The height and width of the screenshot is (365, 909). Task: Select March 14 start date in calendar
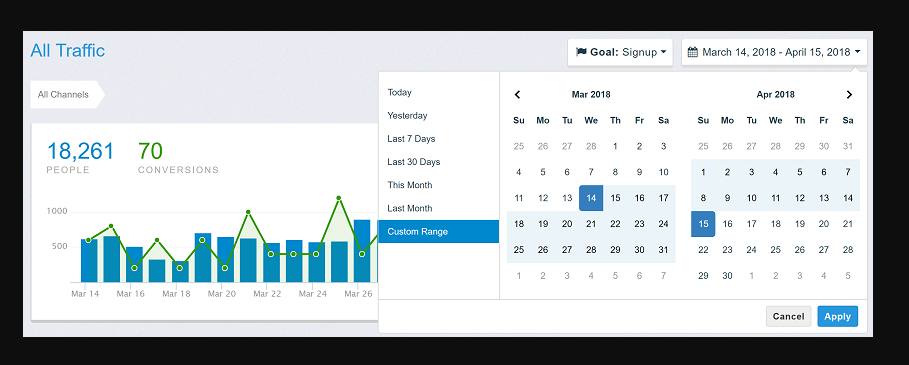coord(591,198)
